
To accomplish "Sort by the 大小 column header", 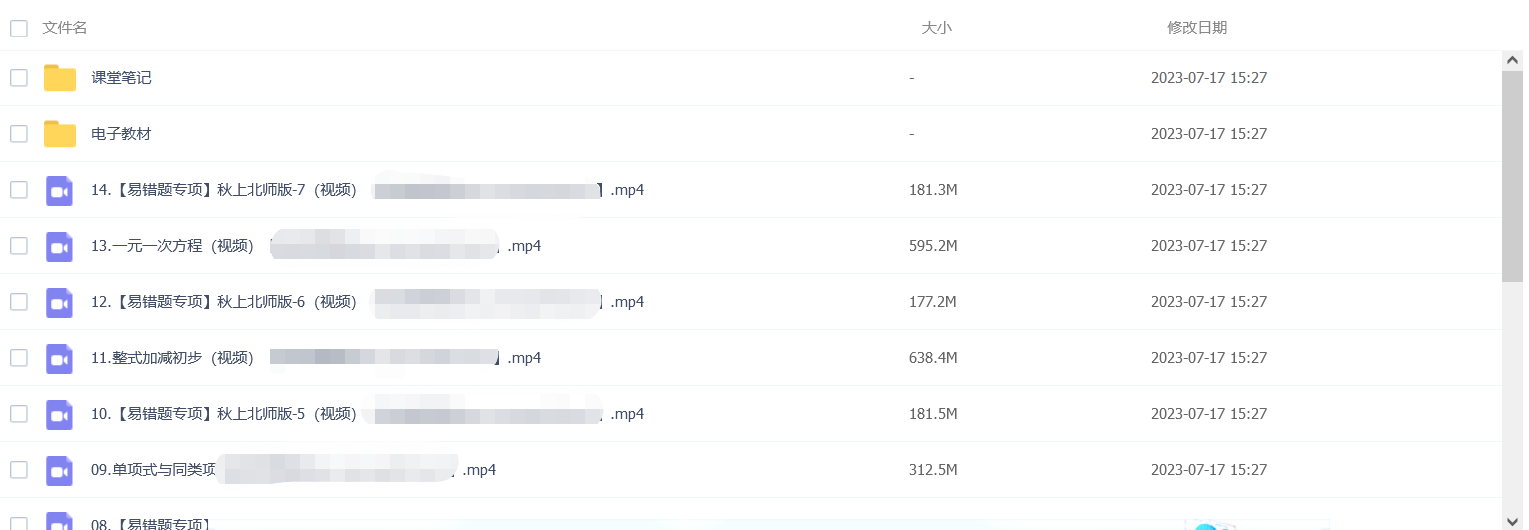I will (x=936, y=28).
